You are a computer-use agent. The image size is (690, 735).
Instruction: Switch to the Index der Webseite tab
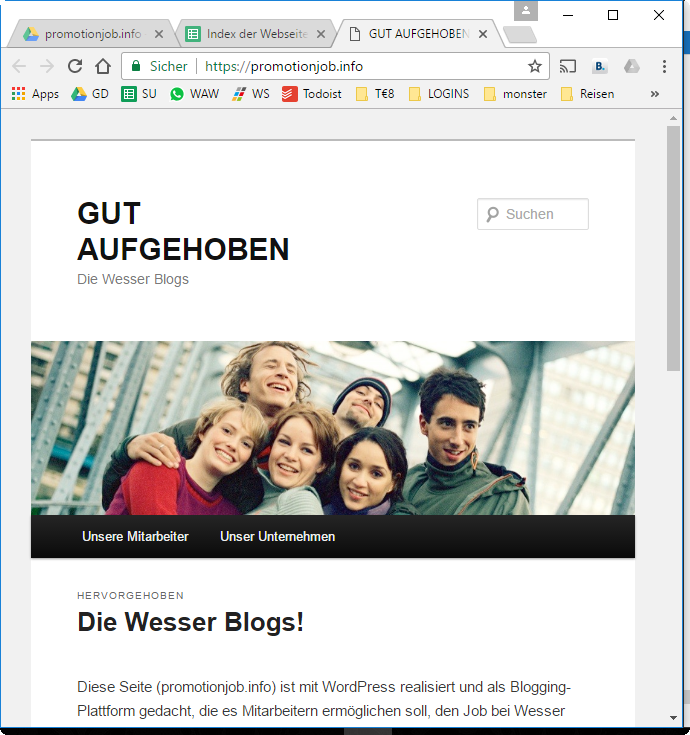click(x=255, y=34)
